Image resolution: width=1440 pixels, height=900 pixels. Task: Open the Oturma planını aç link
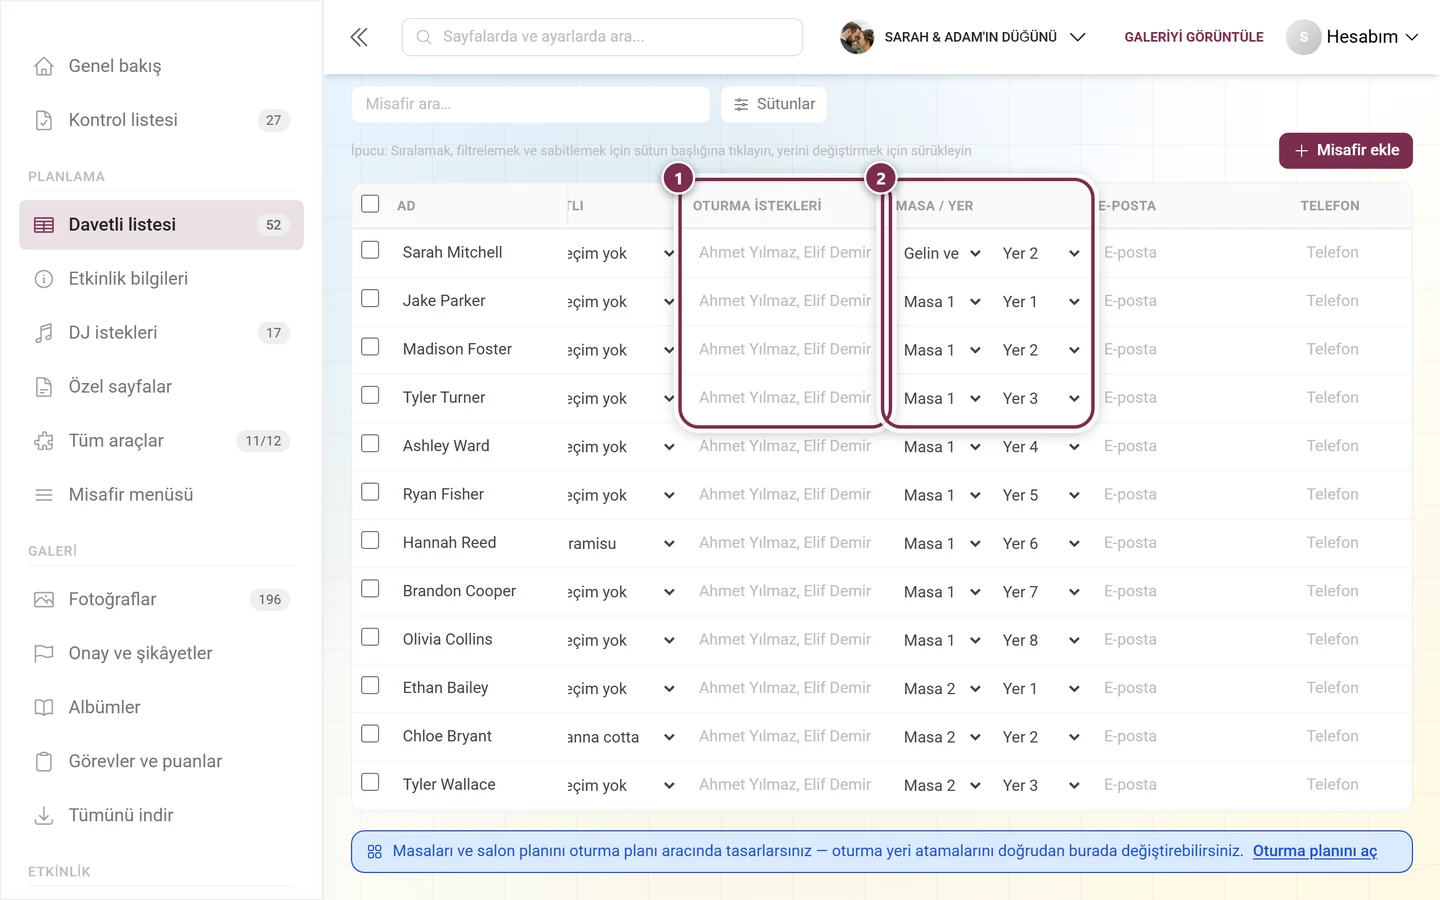tap(1315, 852)
